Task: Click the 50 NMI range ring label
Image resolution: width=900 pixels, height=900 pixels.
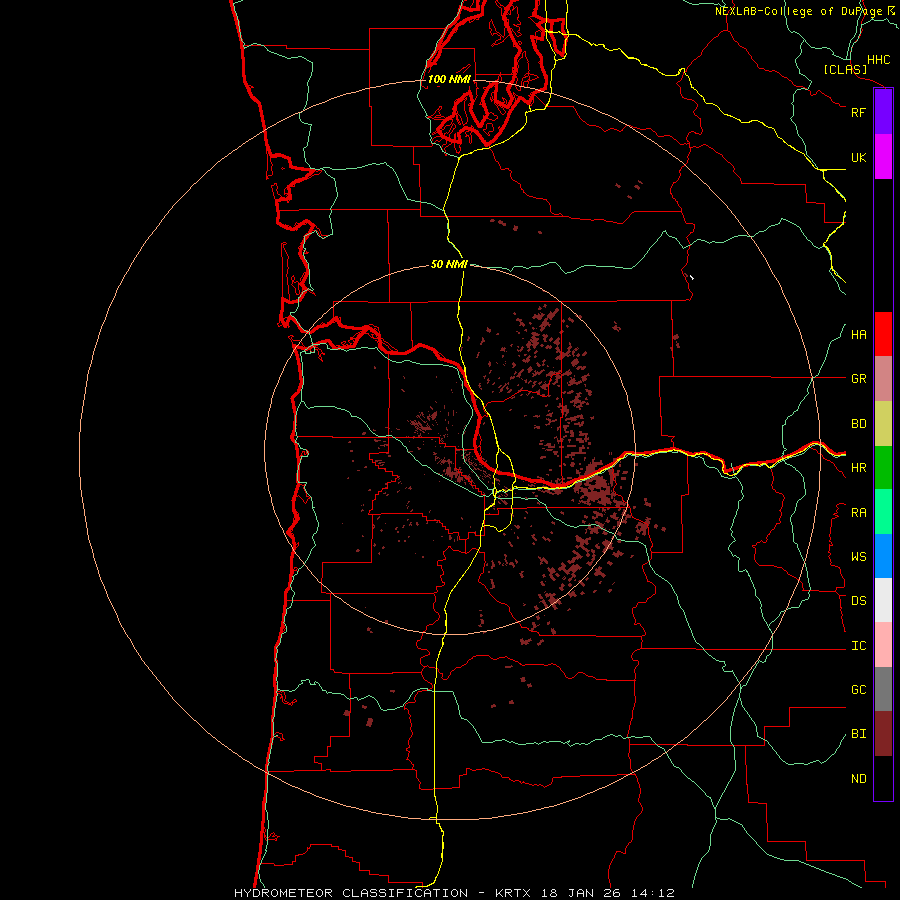Action: [449, 264]
